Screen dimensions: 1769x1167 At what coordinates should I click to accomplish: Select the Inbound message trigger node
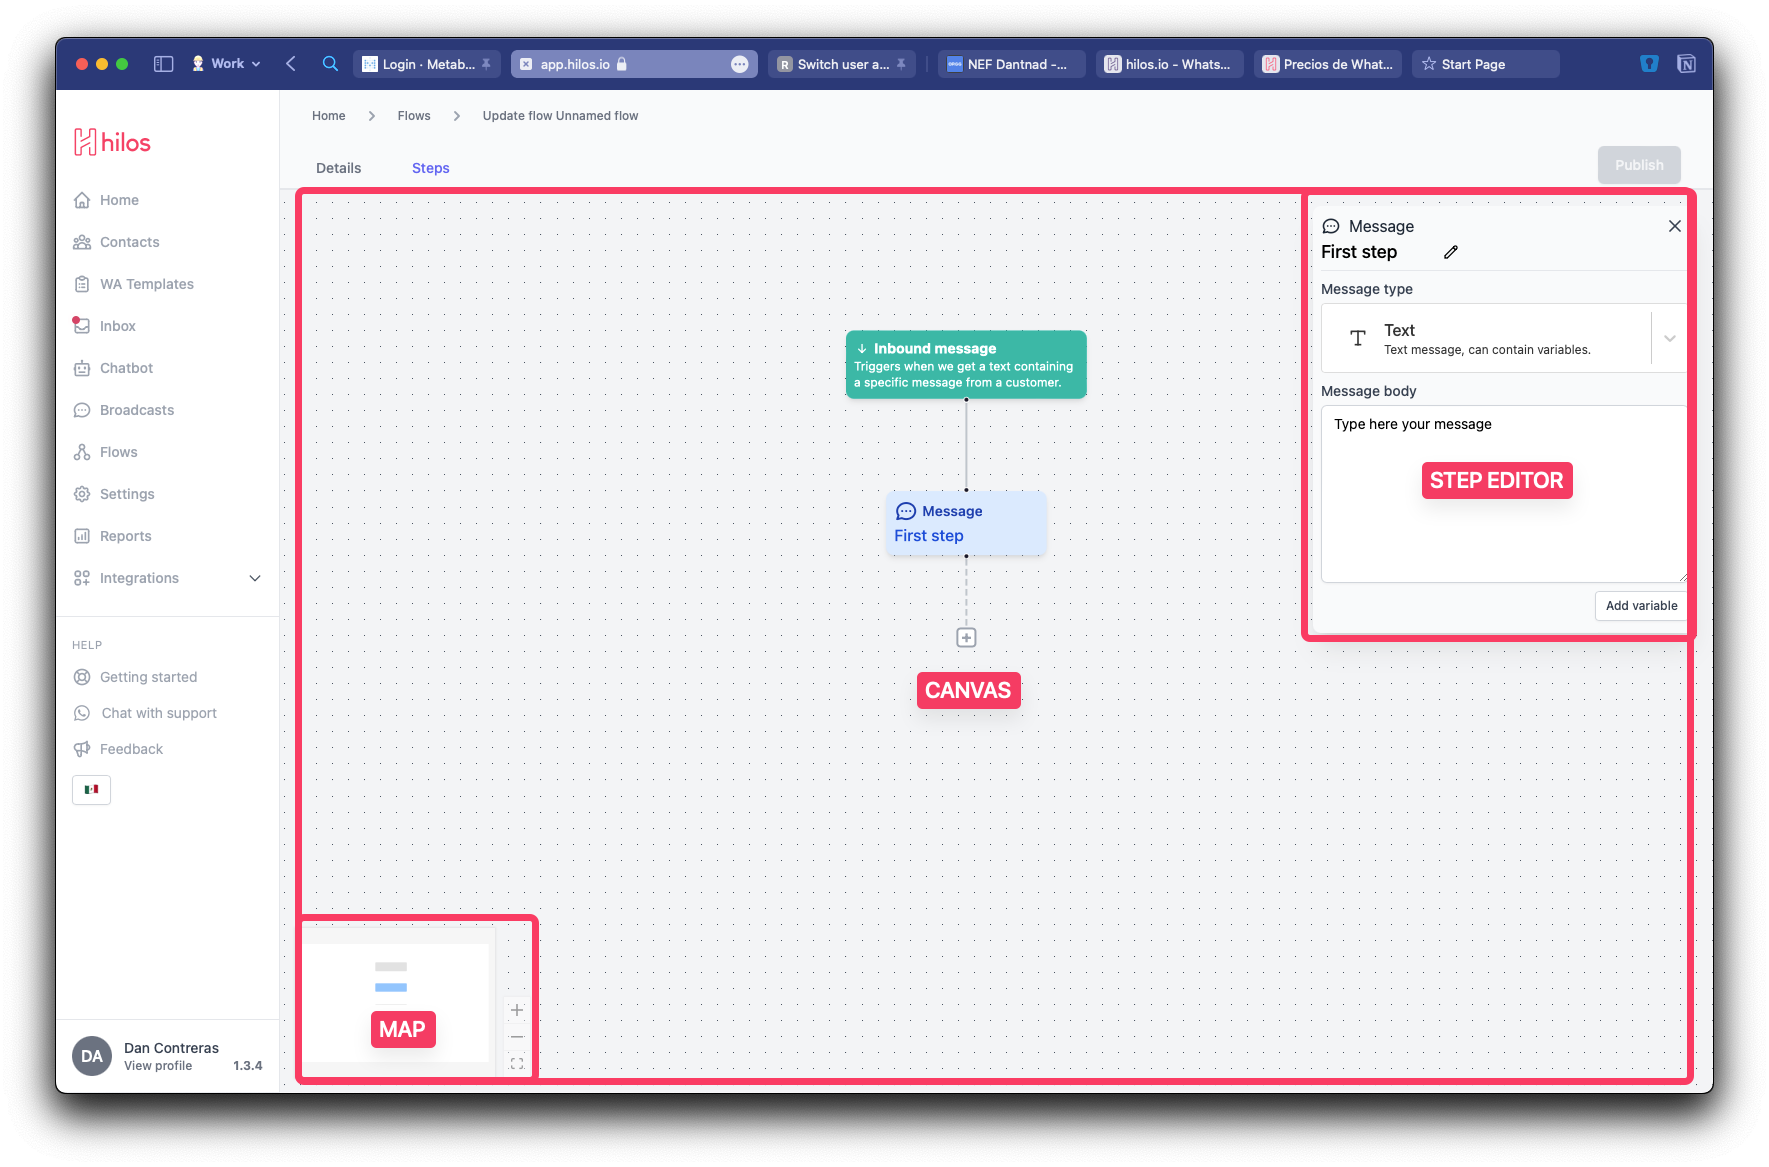(966, 365)
